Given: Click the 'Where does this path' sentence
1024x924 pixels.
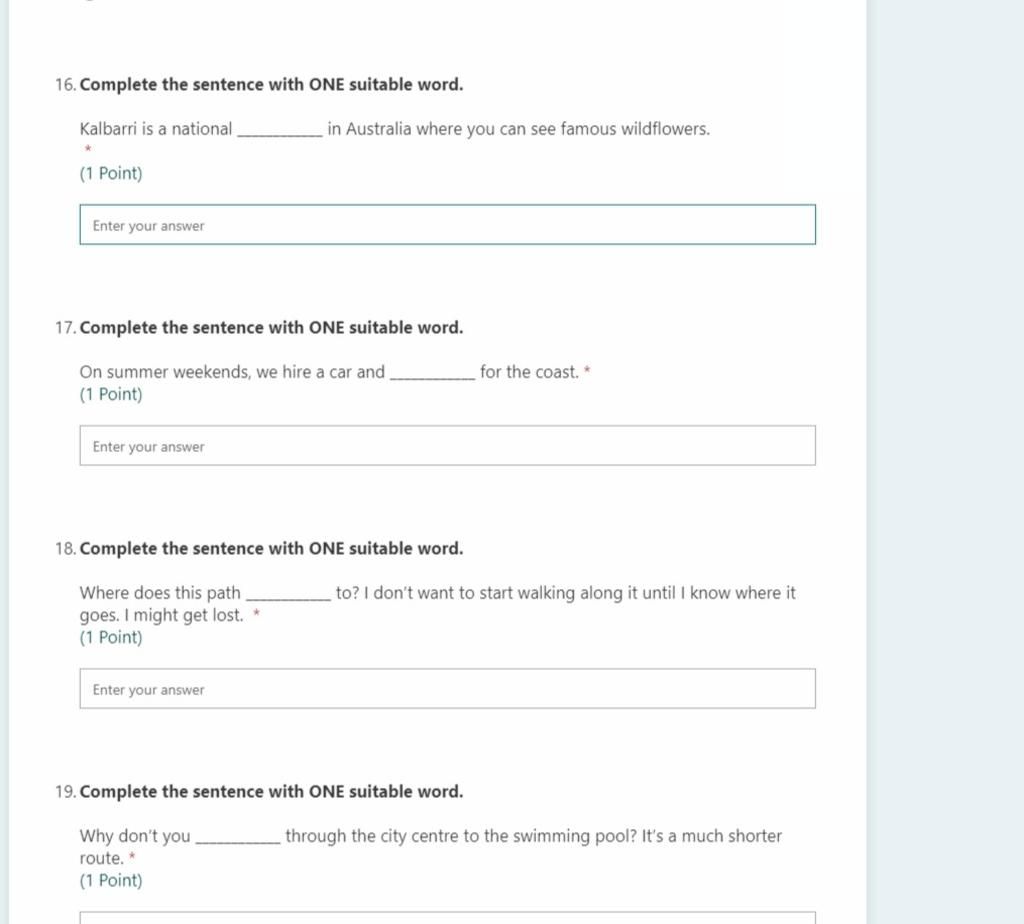Looking at the screenshot, I should (438, 604).
